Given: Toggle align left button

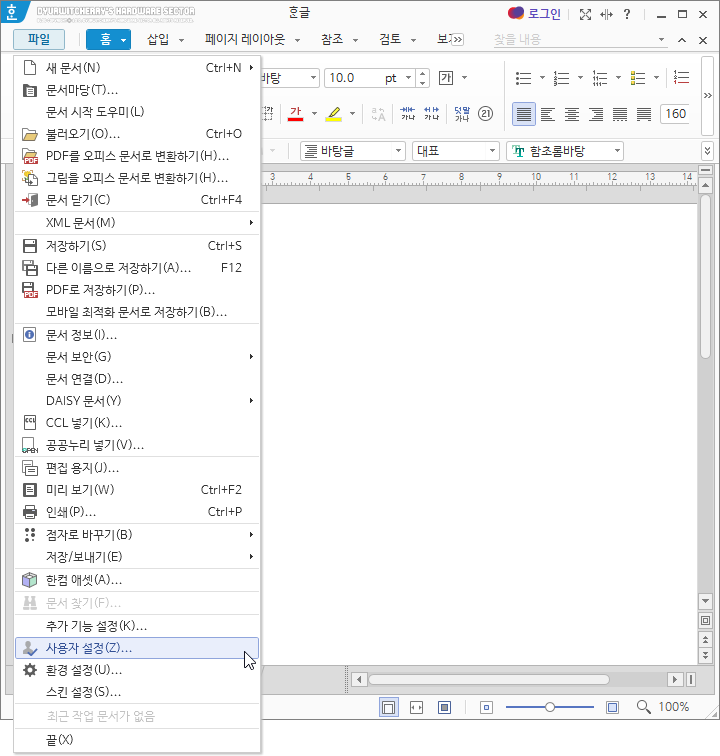Looking at the screenshot, I should coord(548,114).
